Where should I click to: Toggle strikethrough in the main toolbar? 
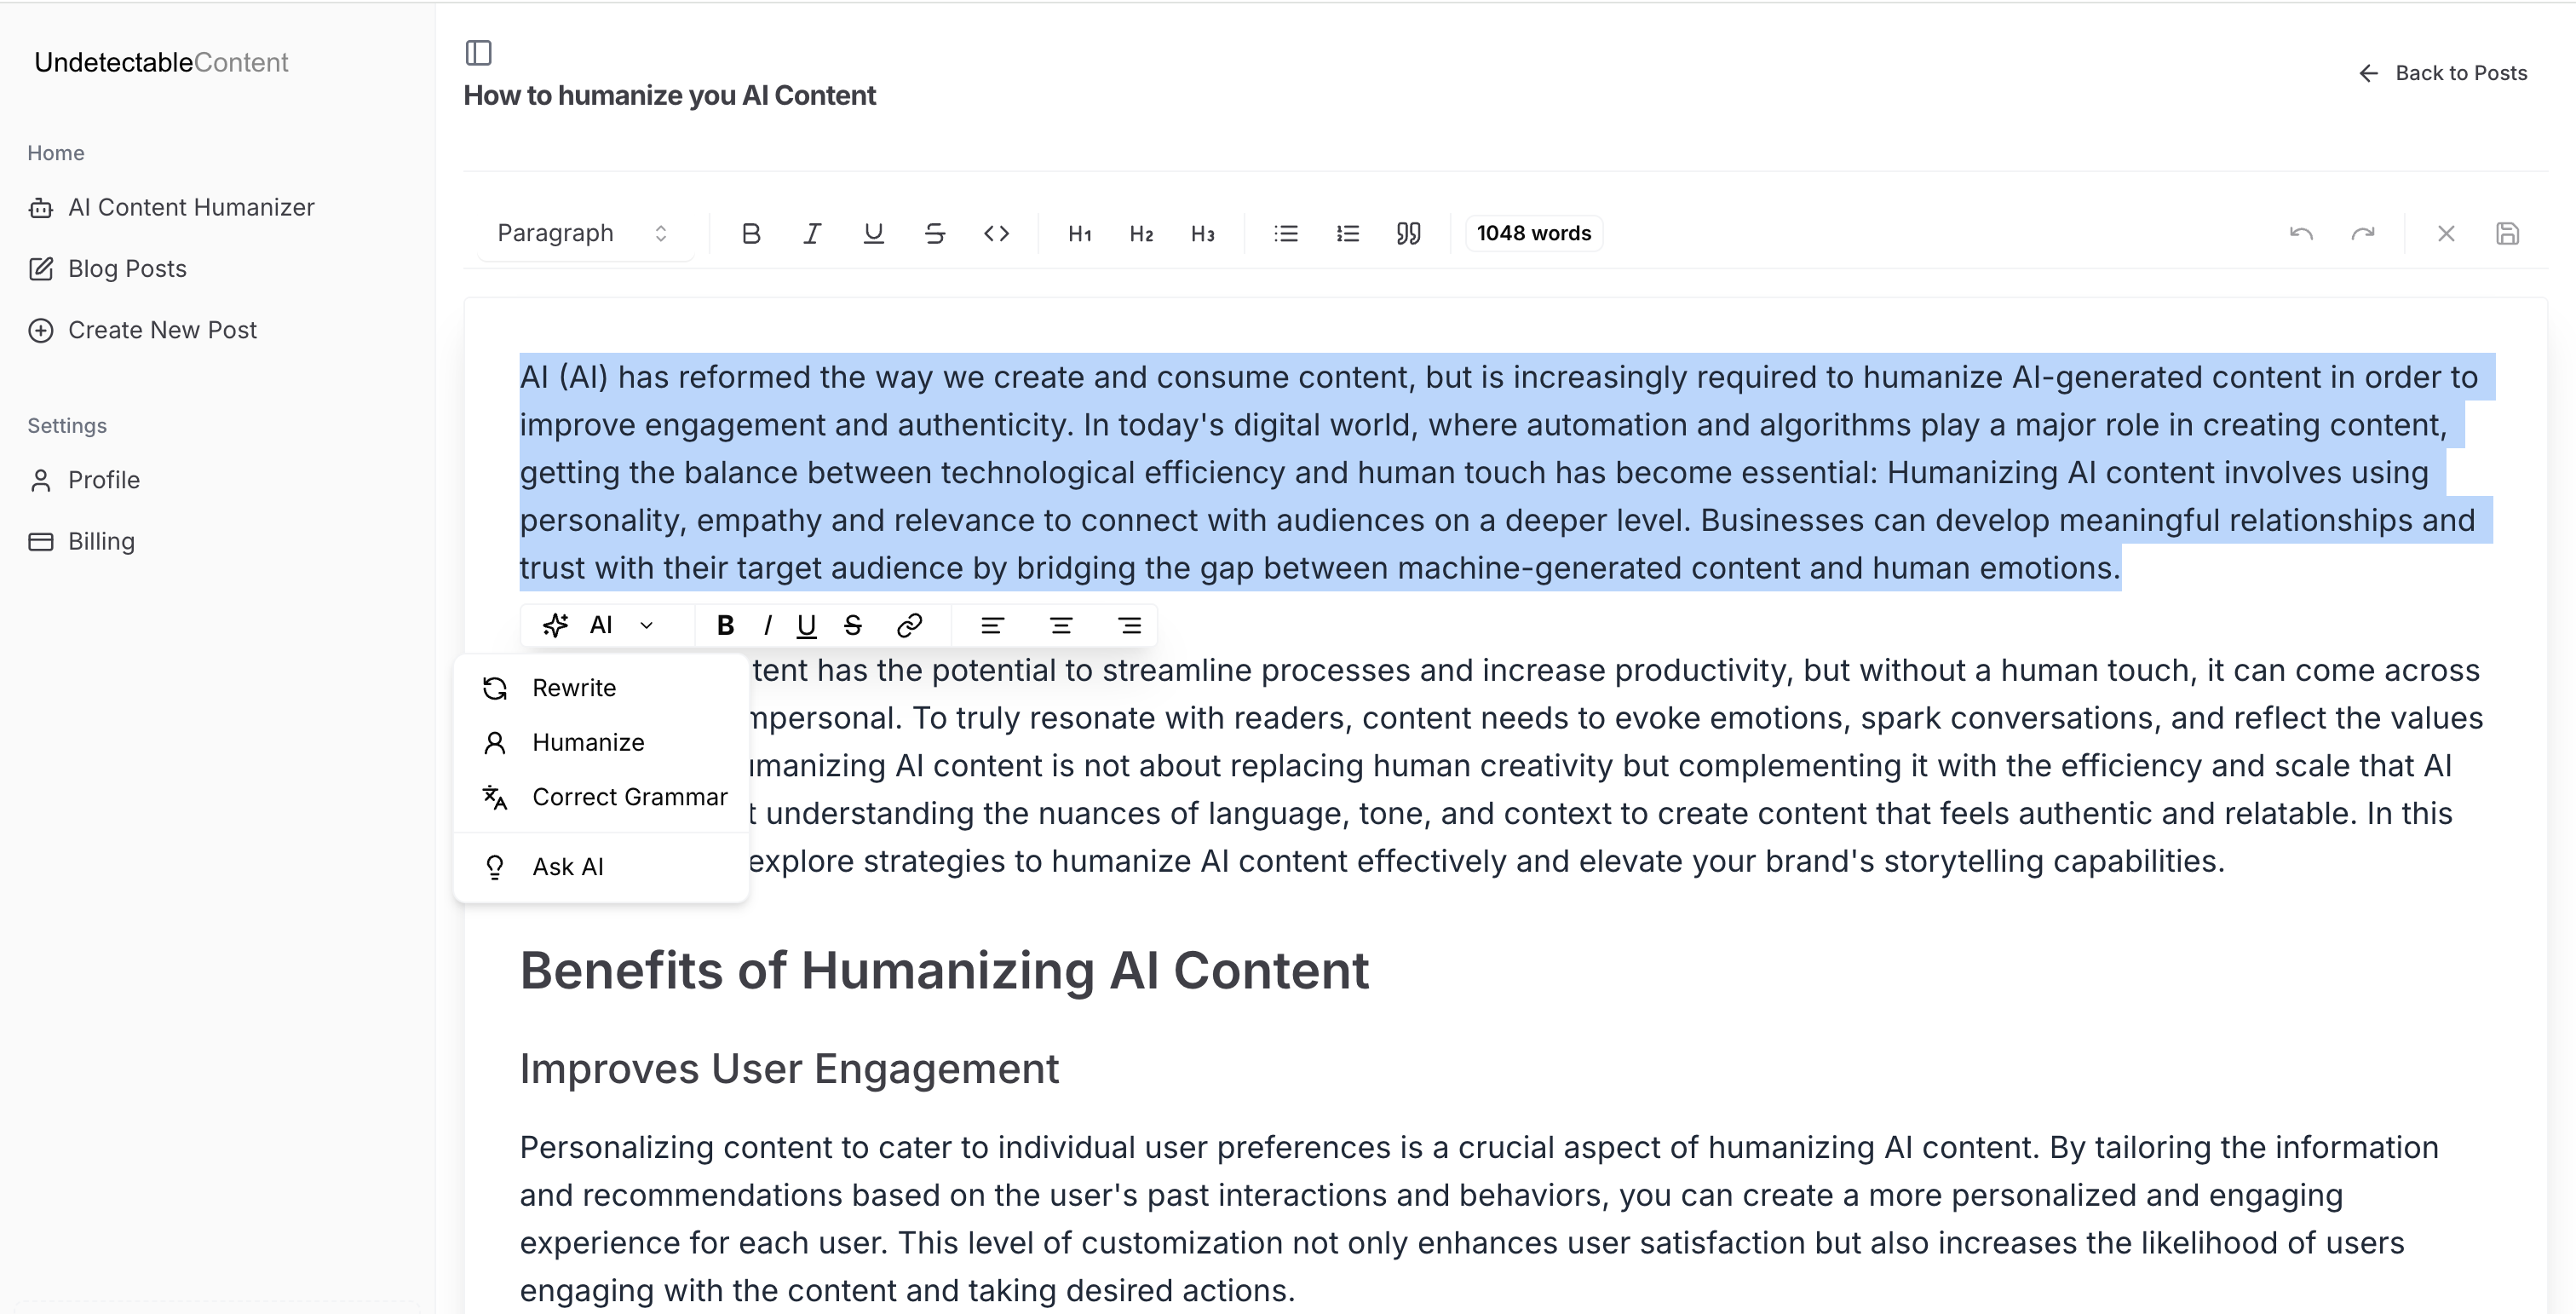point(934,233)
